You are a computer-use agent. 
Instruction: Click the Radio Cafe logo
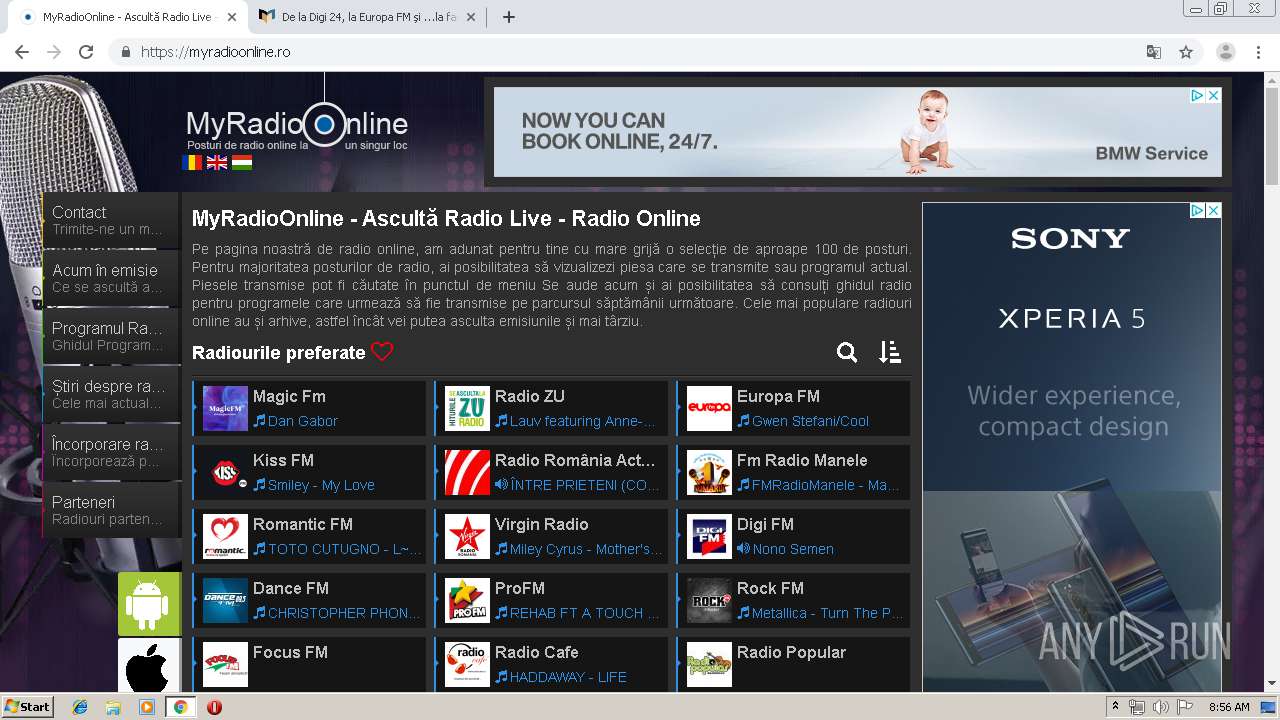[467, 664]
